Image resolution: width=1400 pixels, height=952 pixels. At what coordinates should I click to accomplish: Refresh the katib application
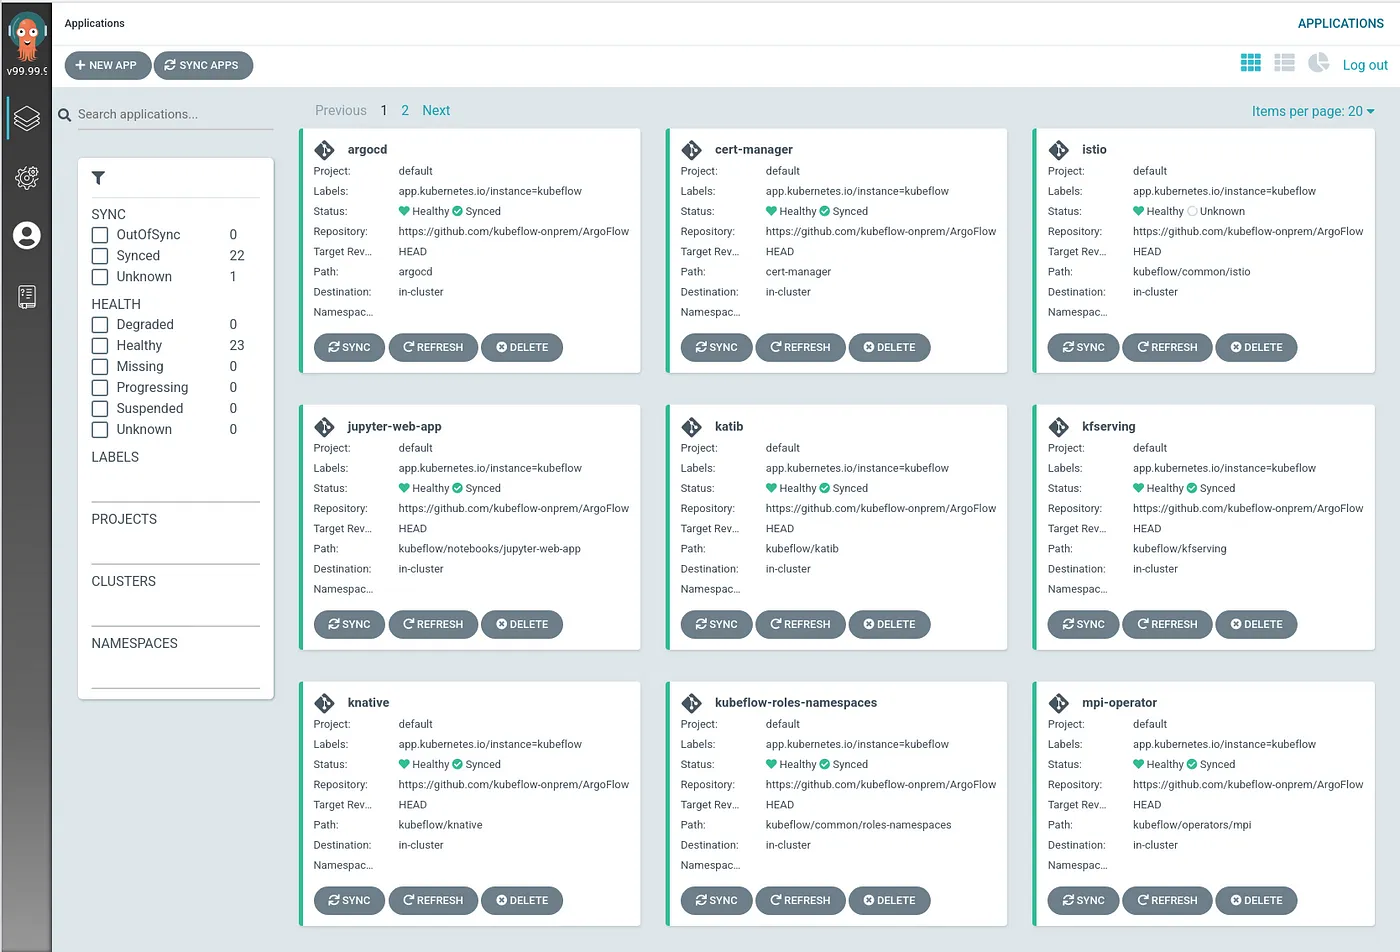[x=800, y=624]
